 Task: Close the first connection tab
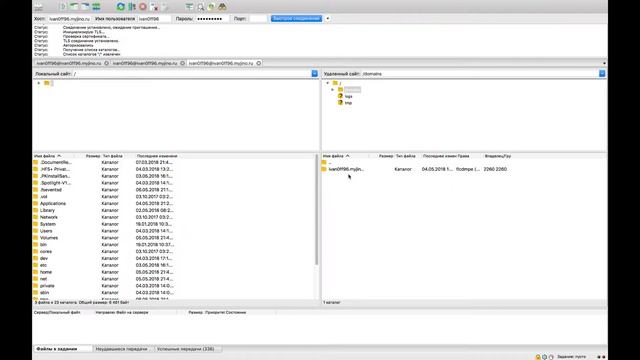[107, 63]
